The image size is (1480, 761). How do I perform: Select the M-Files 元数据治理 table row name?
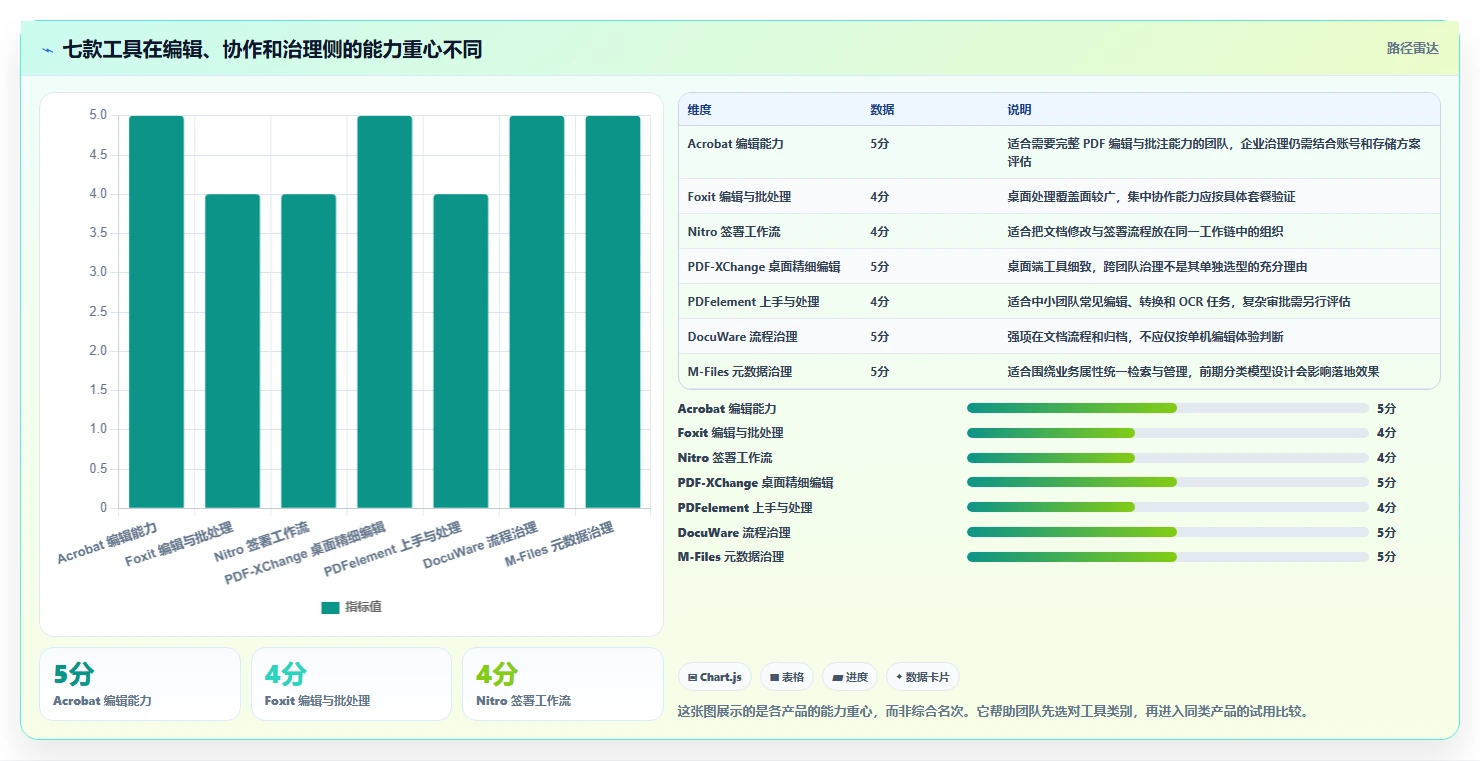pyautogui.click(x=740, y=372)
